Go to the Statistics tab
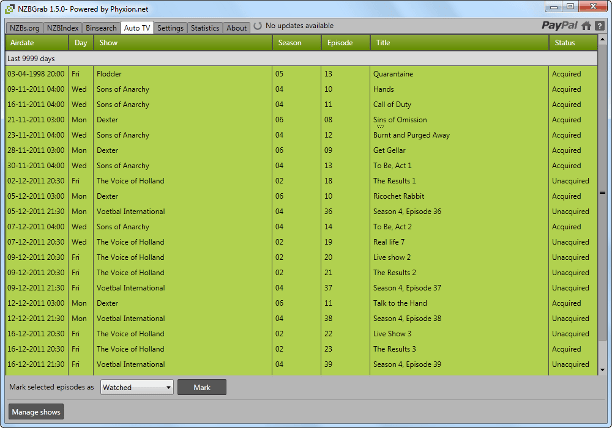 [x=205, y=28]
